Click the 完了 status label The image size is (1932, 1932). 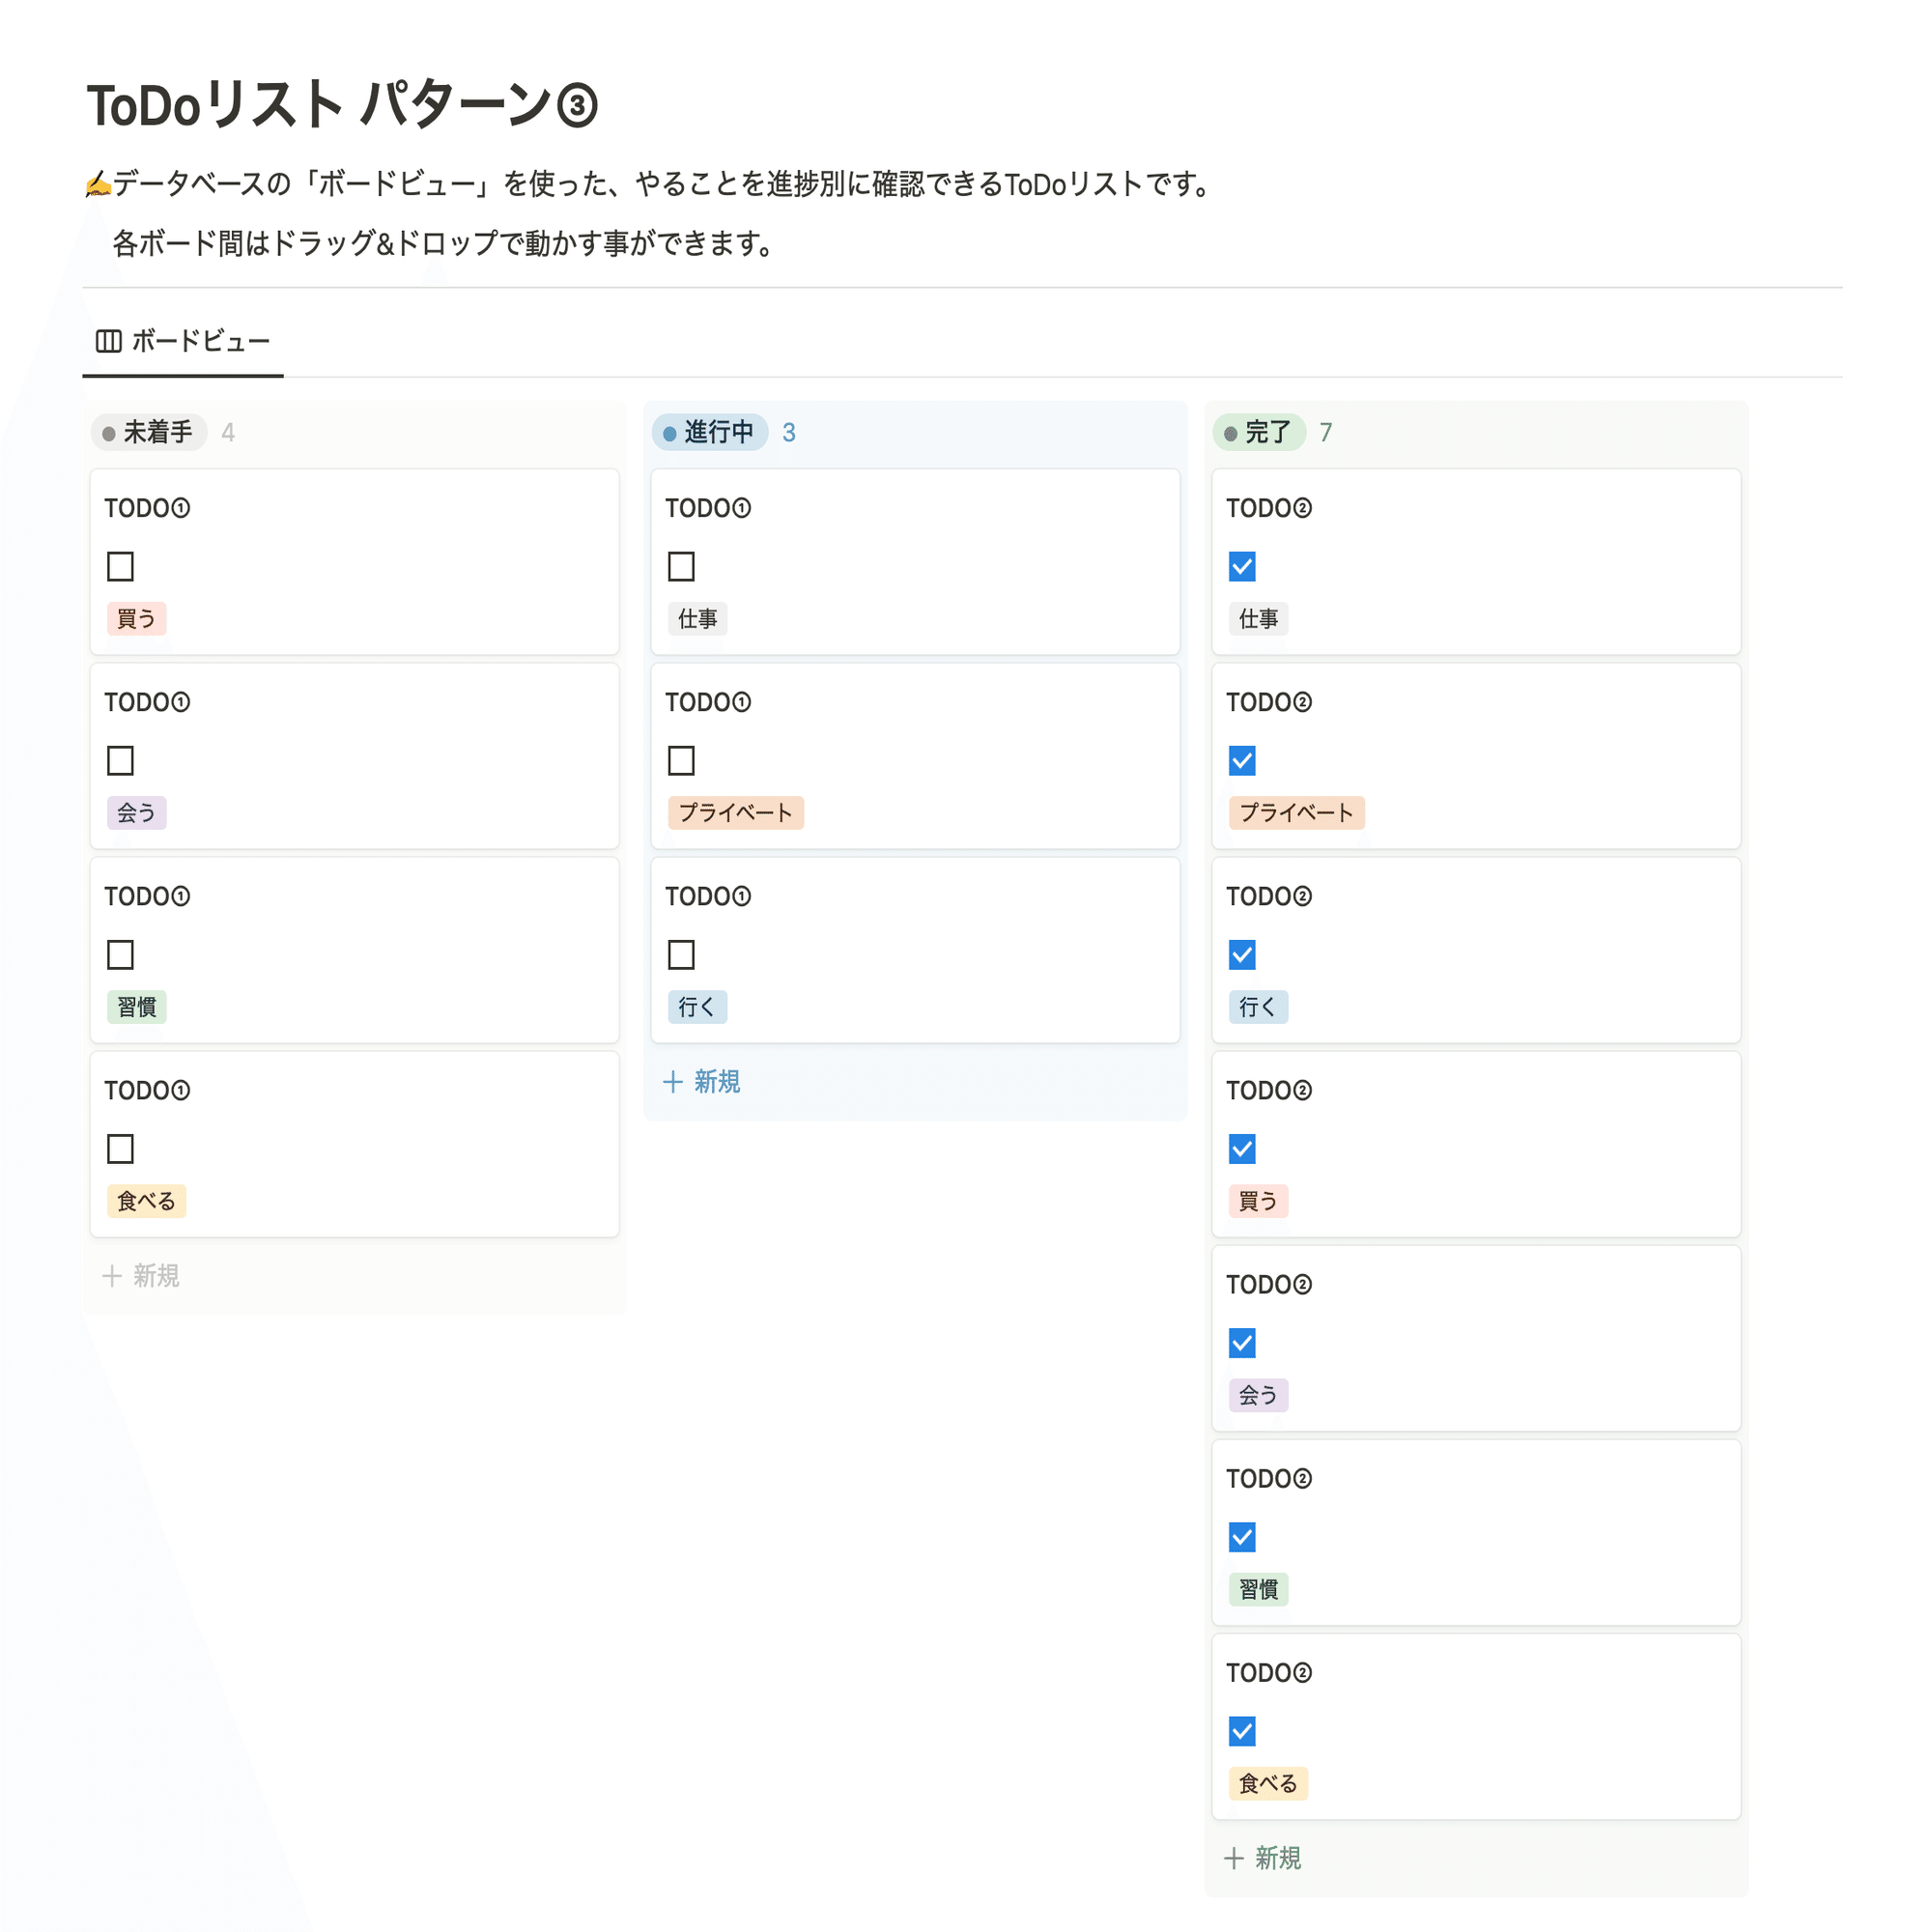click(1259, 432)
